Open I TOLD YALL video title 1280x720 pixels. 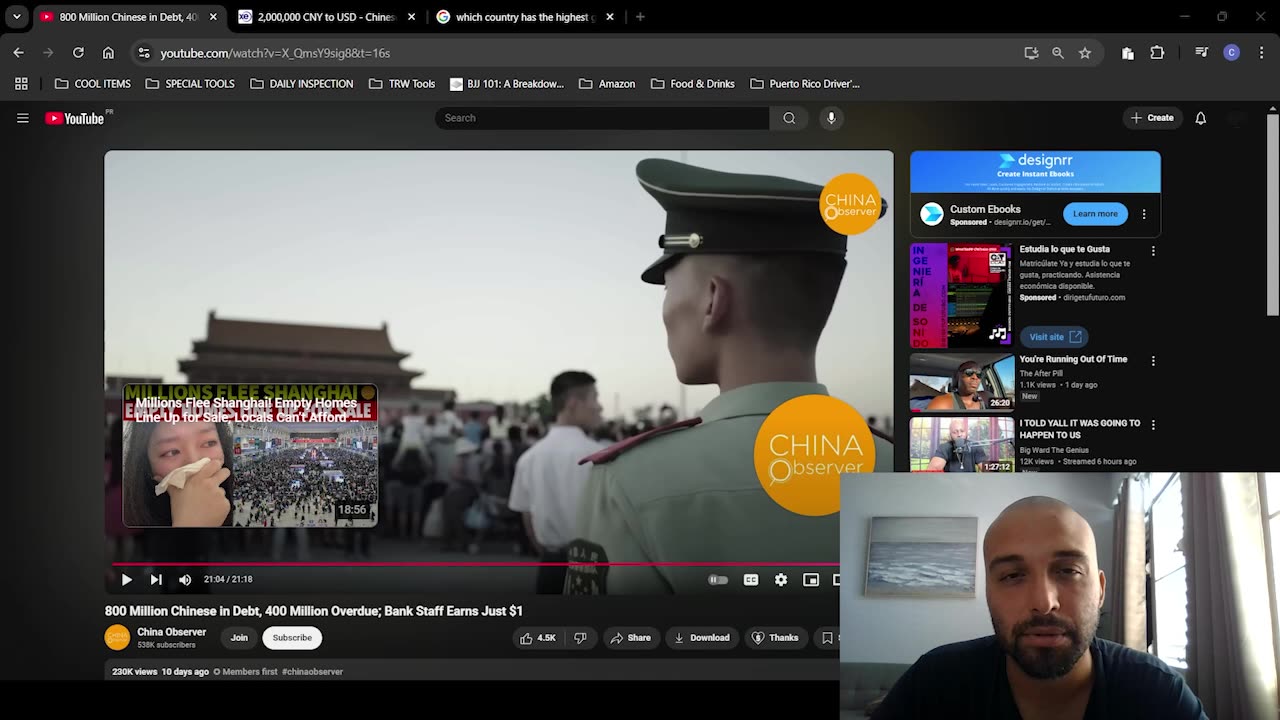1080,429
